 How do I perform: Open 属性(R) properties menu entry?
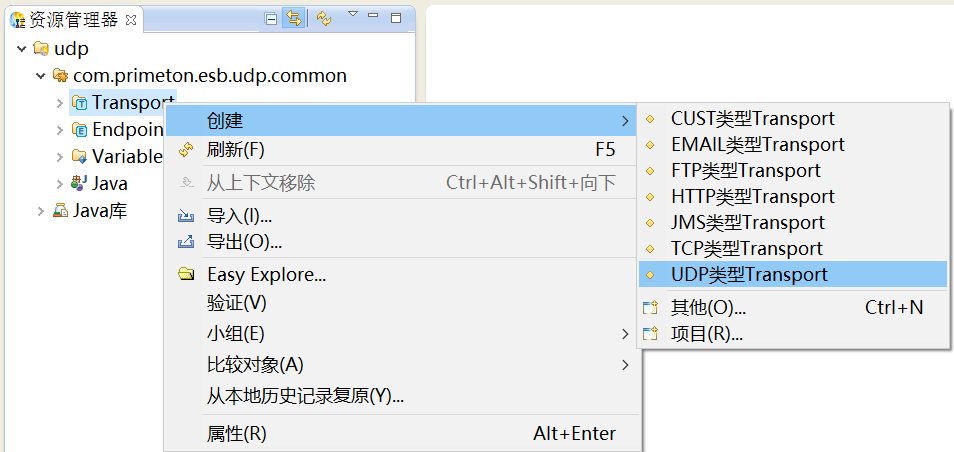[236, 433]
